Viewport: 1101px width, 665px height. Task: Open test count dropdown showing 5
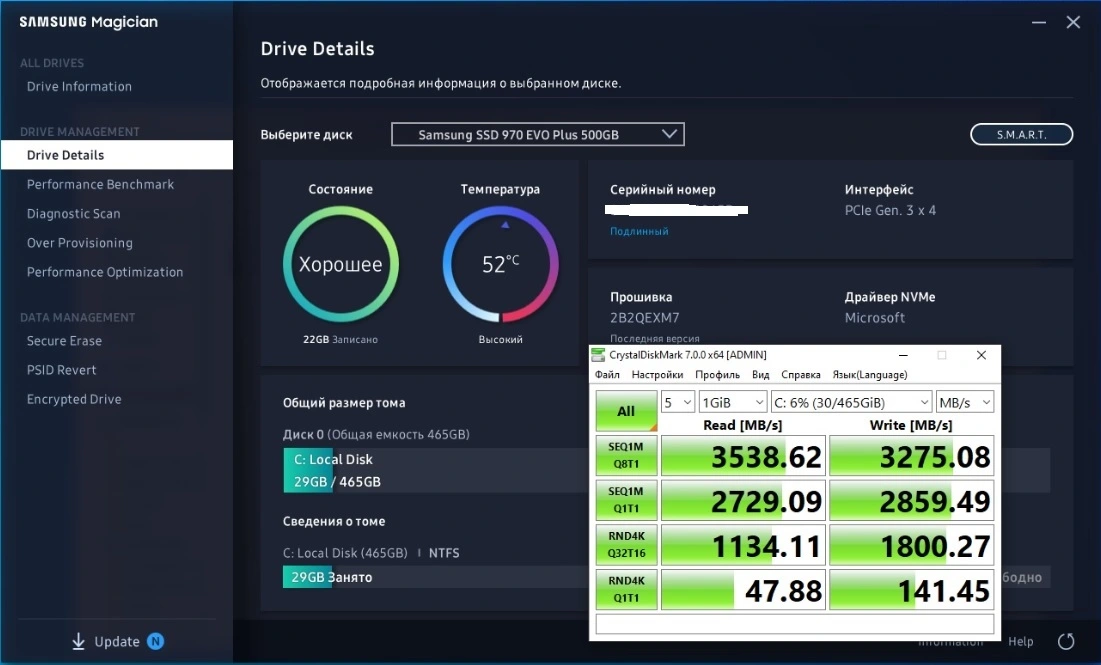tap(678, 402)
